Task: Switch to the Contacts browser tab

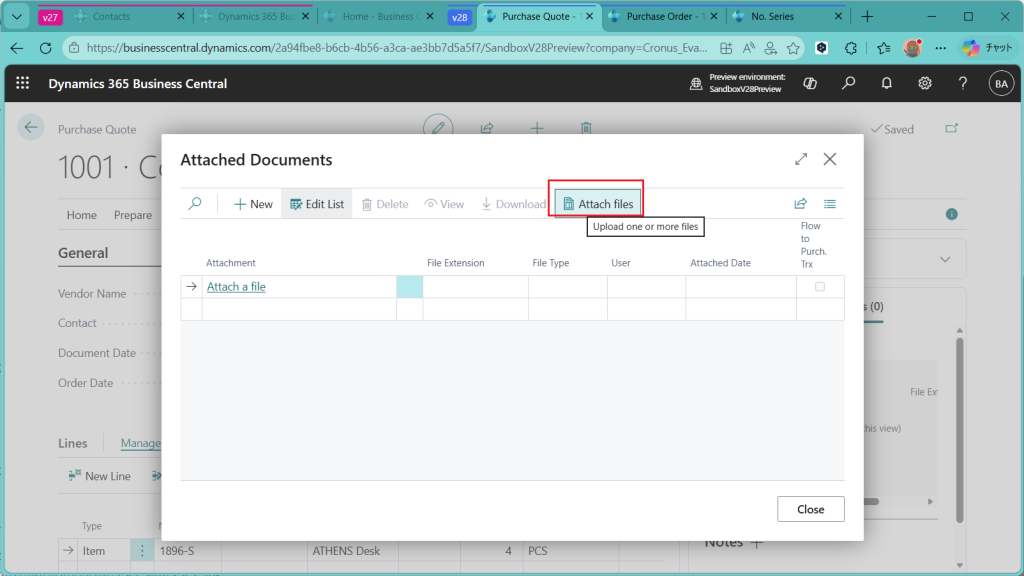Action: click(118, 17)
